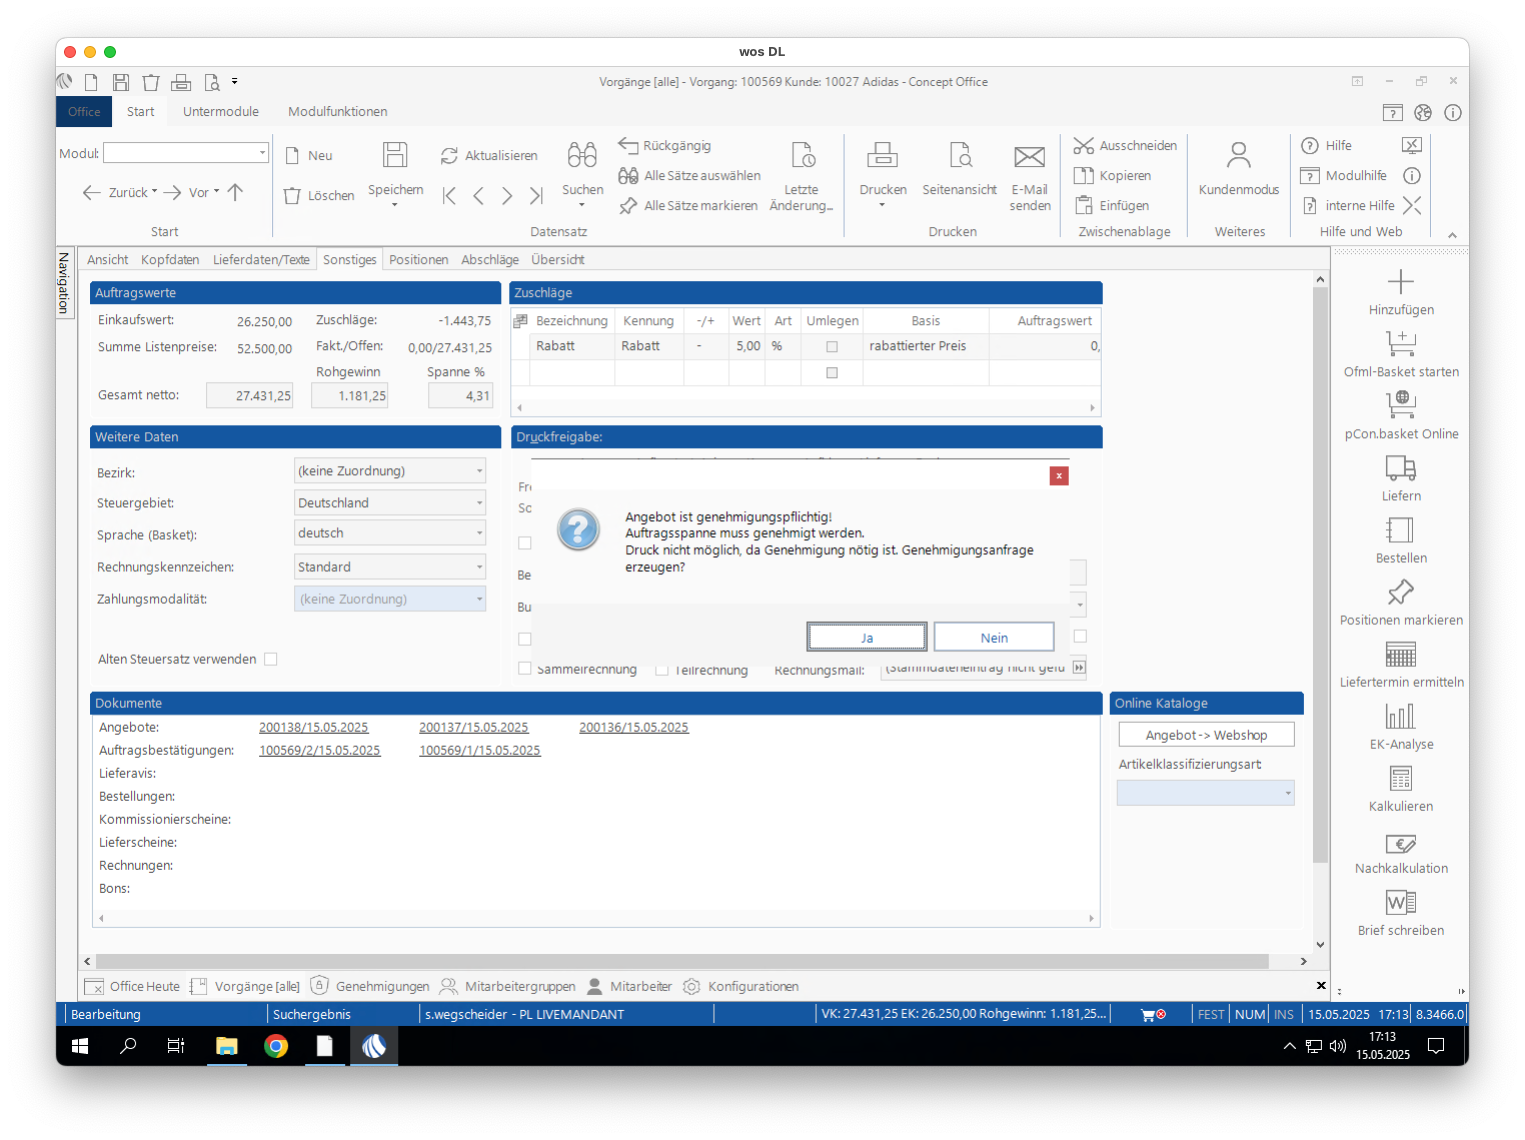Start Ofml-Basket from sidebar
This screenshot has width=1525, height=1140.
pyautogui.click(x=1401, y=344)
